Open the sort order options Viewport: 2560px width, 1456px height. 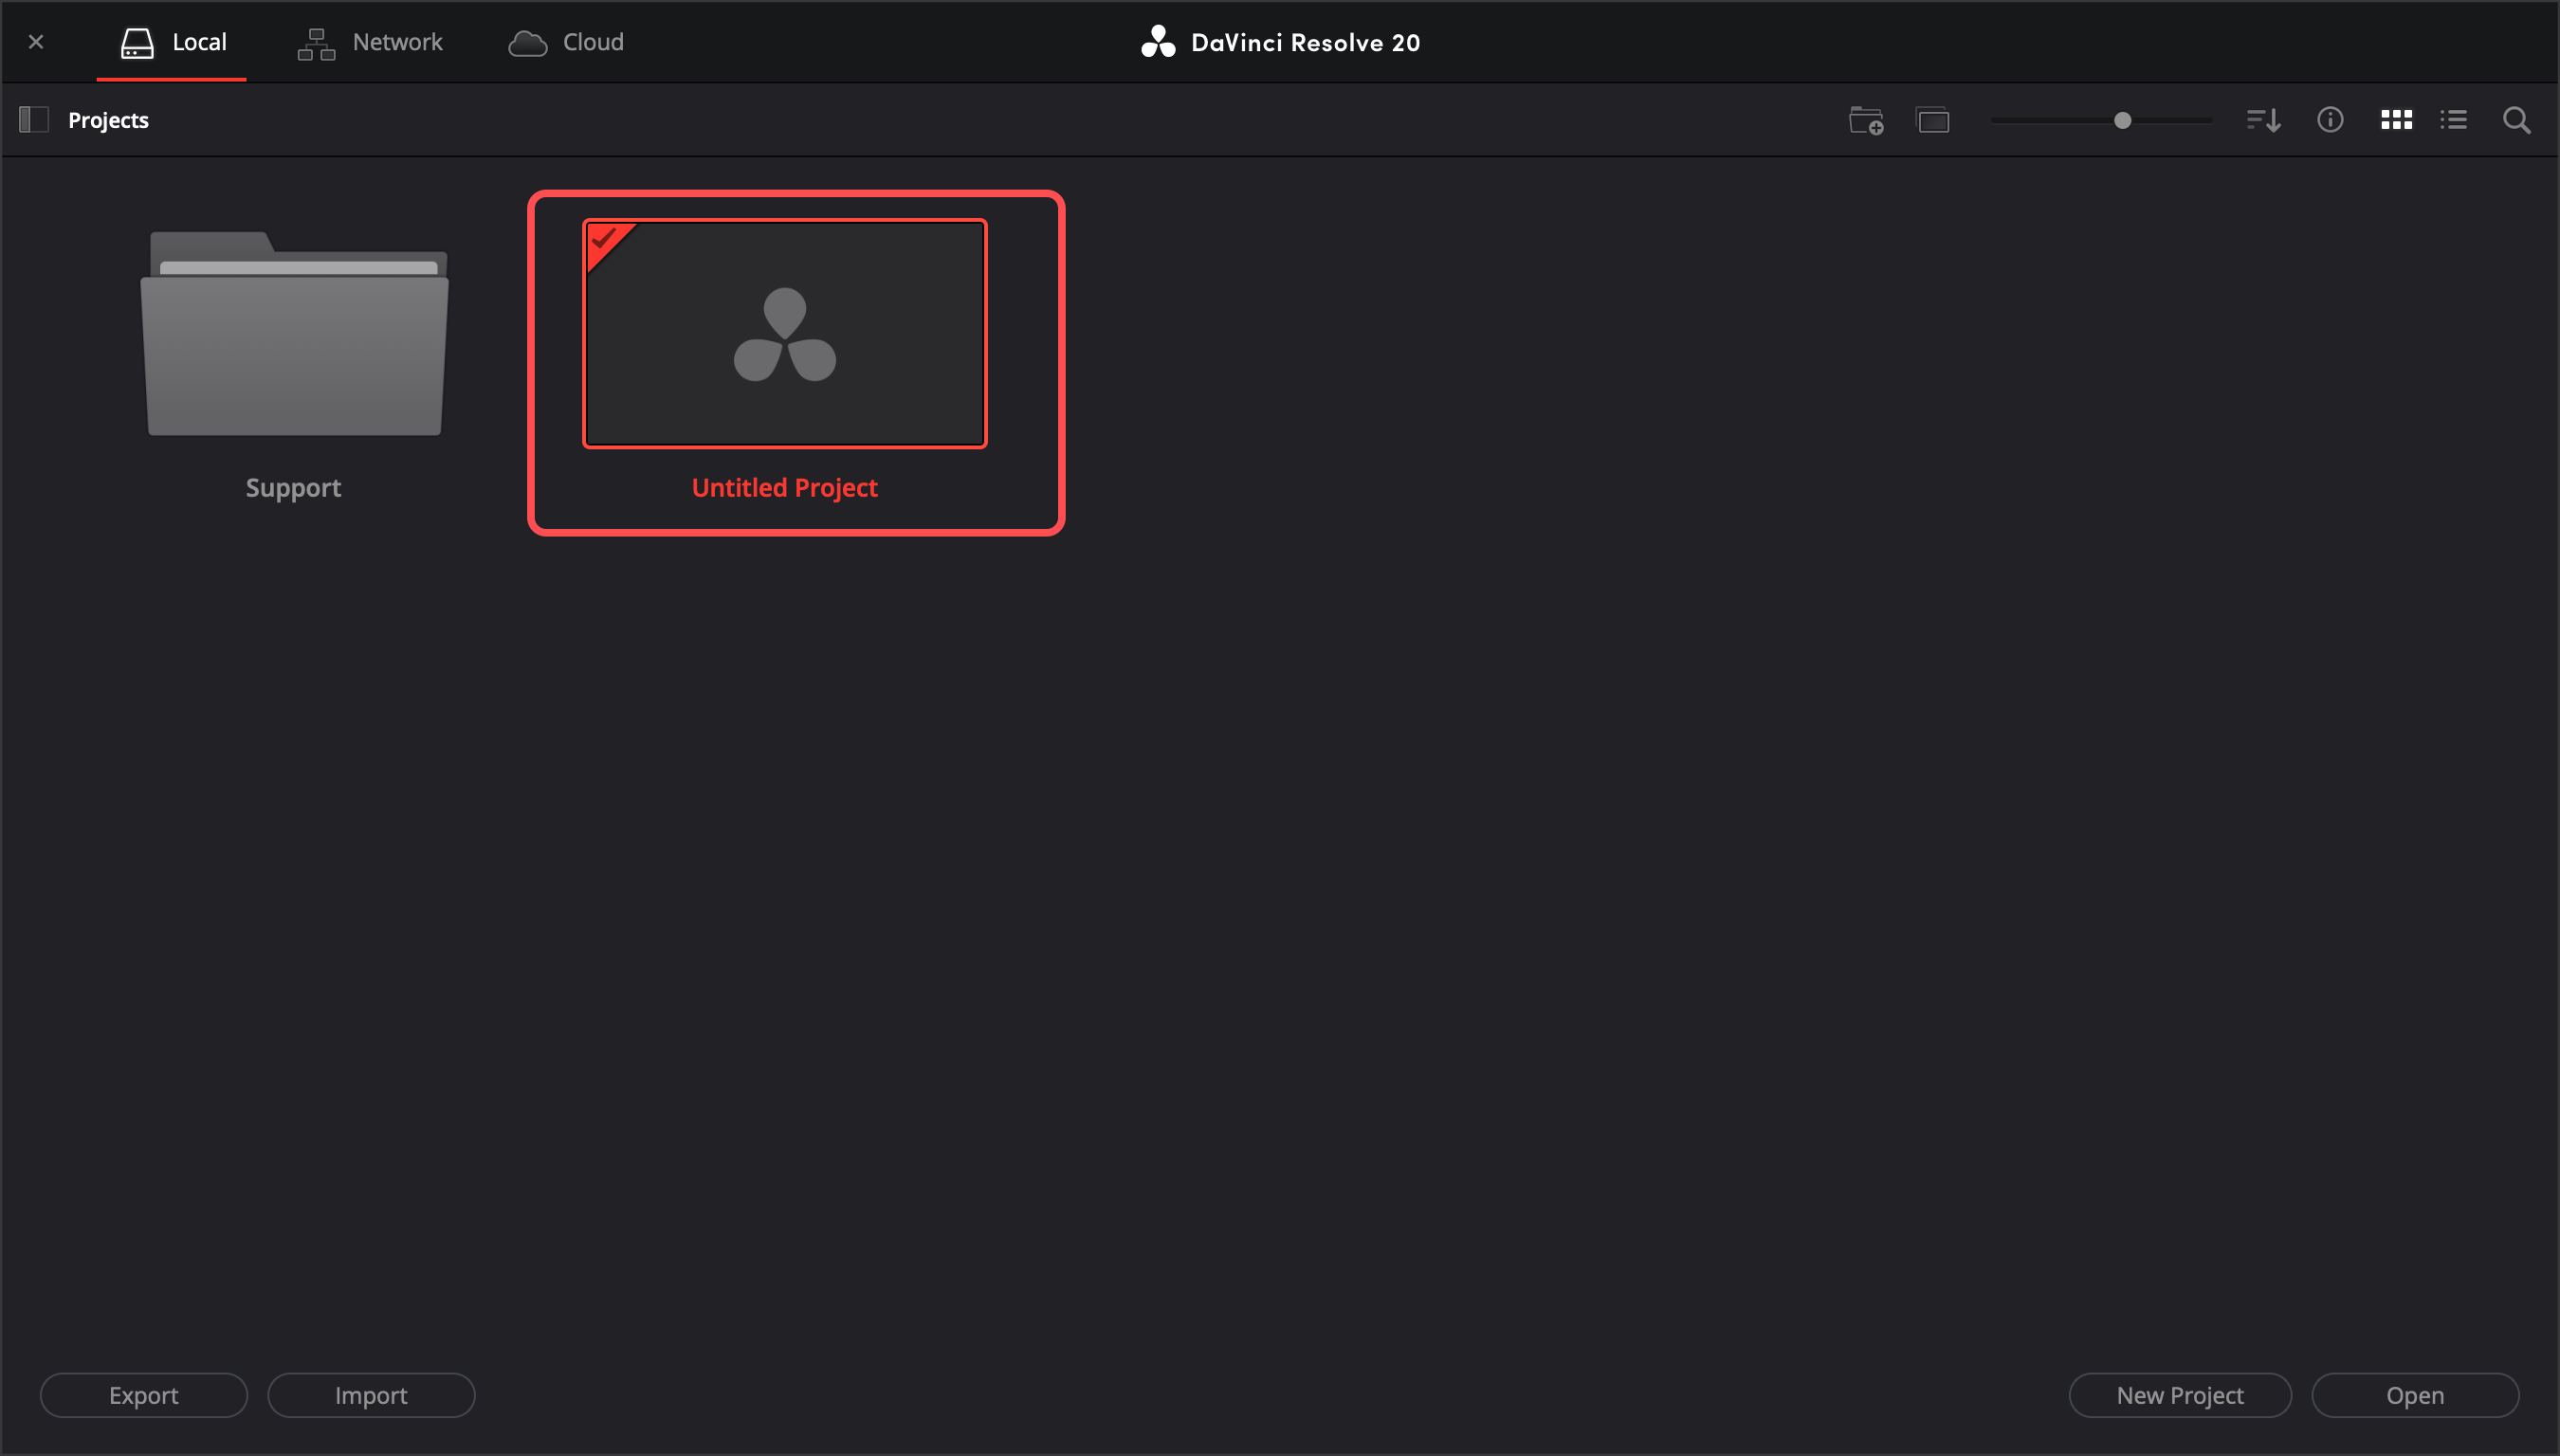coord(2263,120)
